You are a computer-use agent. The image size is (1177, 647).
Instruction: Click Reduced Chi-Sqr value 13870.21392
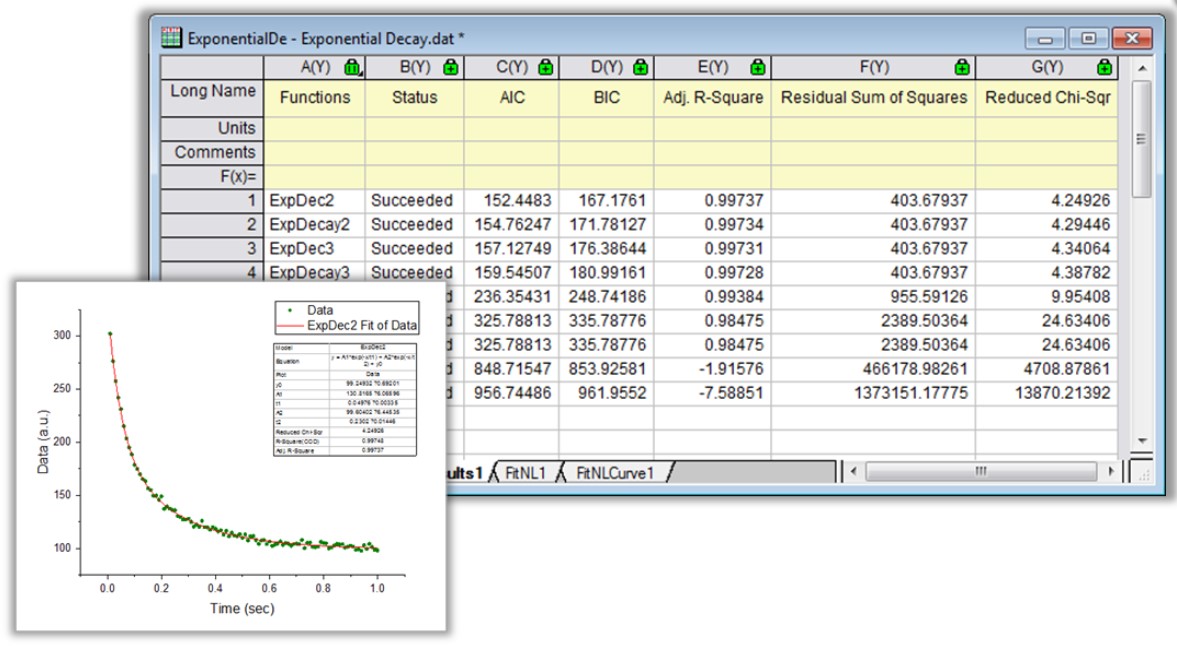1046,393
